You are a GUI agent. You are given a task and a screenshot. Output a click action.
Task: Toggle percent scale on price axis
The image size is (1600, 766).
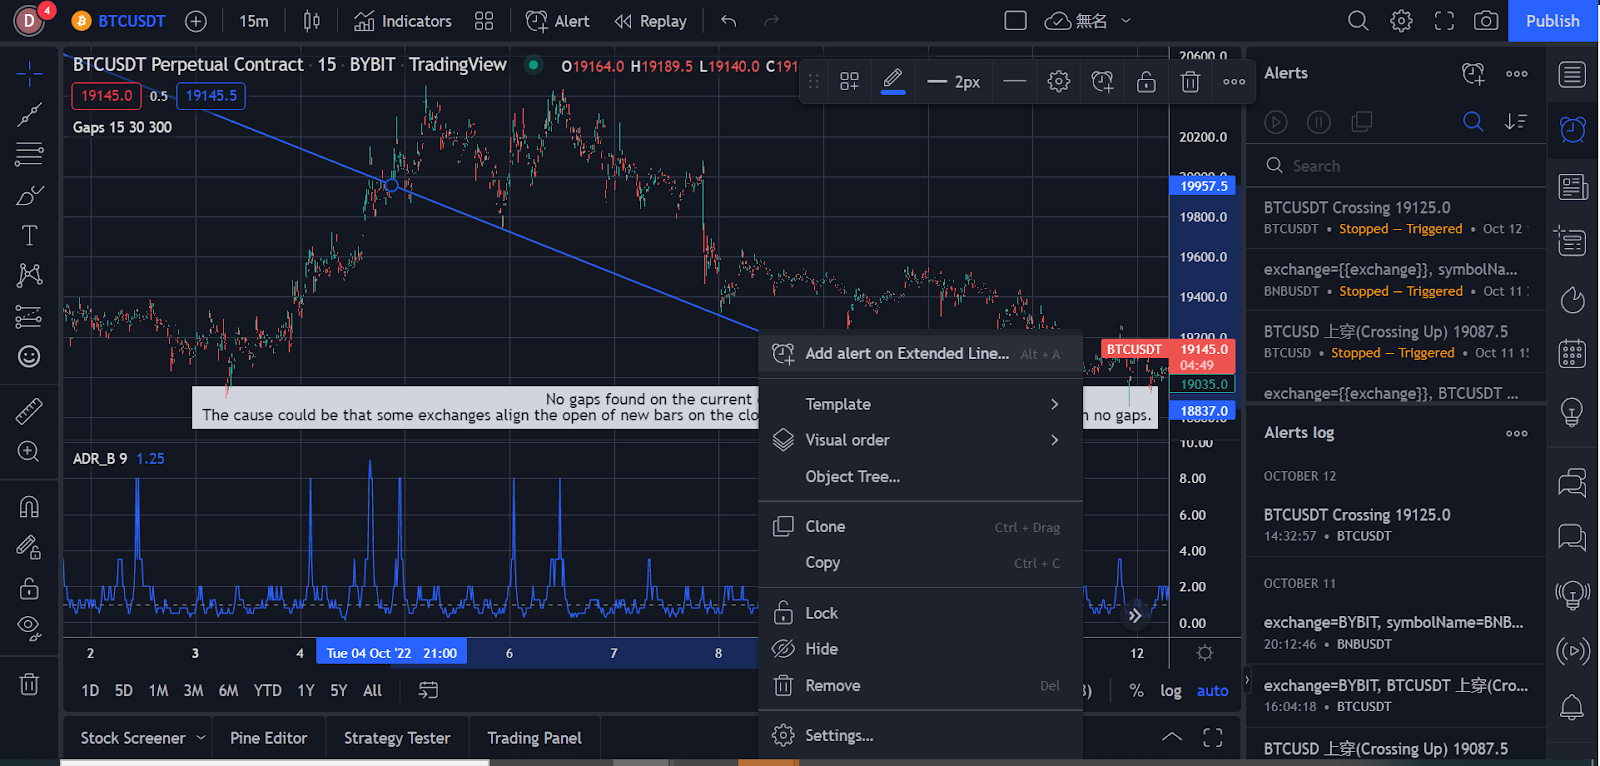(x=1136, y=690)
